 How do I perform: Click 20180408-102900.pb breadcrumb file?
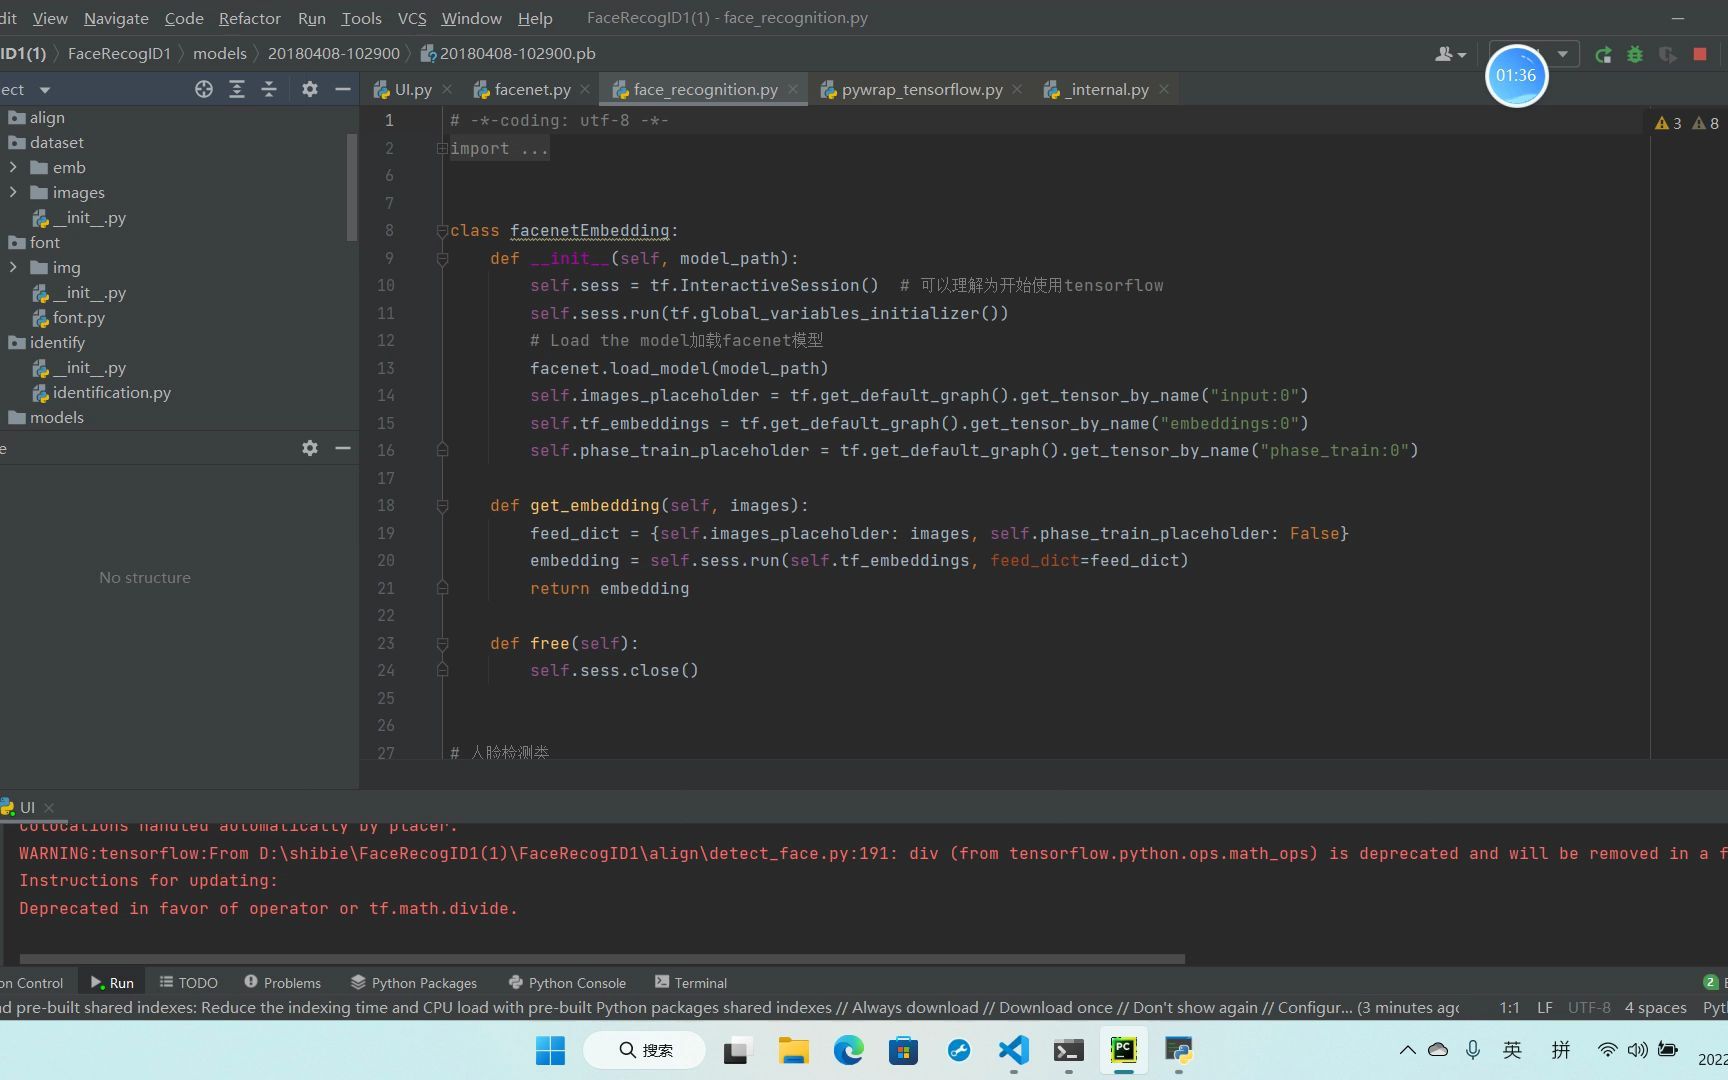click(508, 53)
